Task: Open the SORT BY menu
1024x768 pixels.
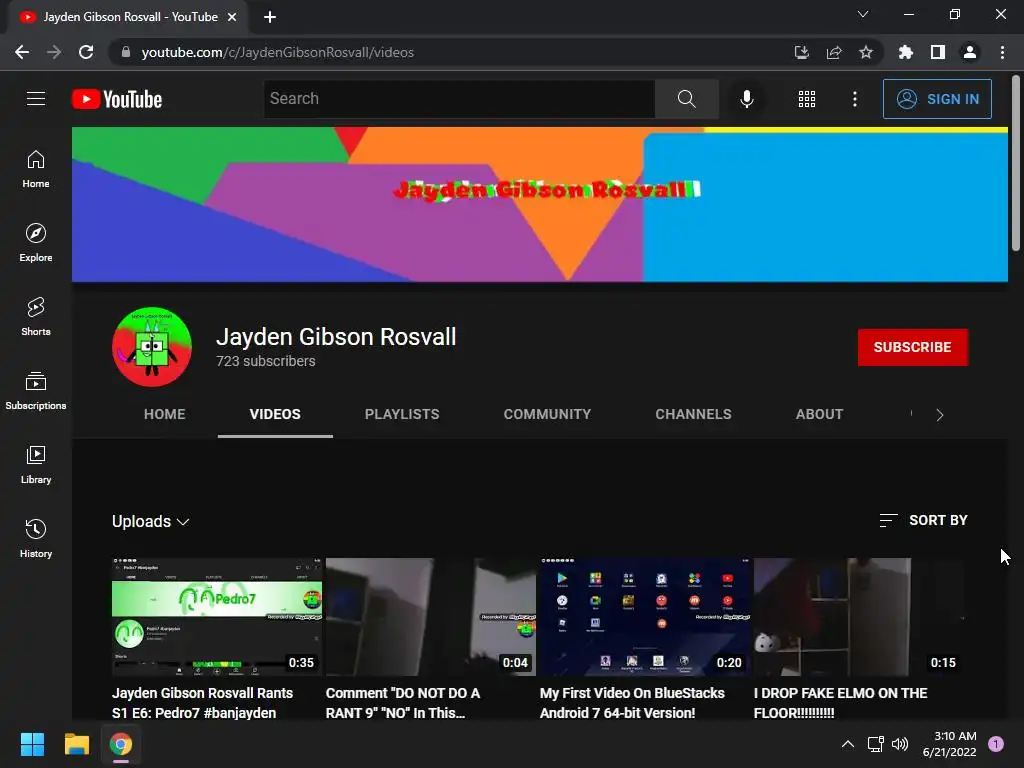Action: 923,520
